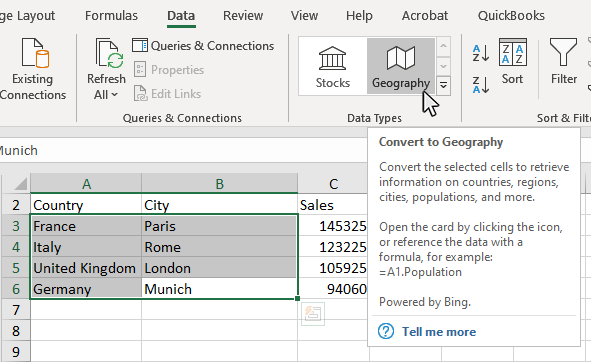Click the greyed Properties button
The height and width of the screenshot is (362, 591).
pos(169,70)
